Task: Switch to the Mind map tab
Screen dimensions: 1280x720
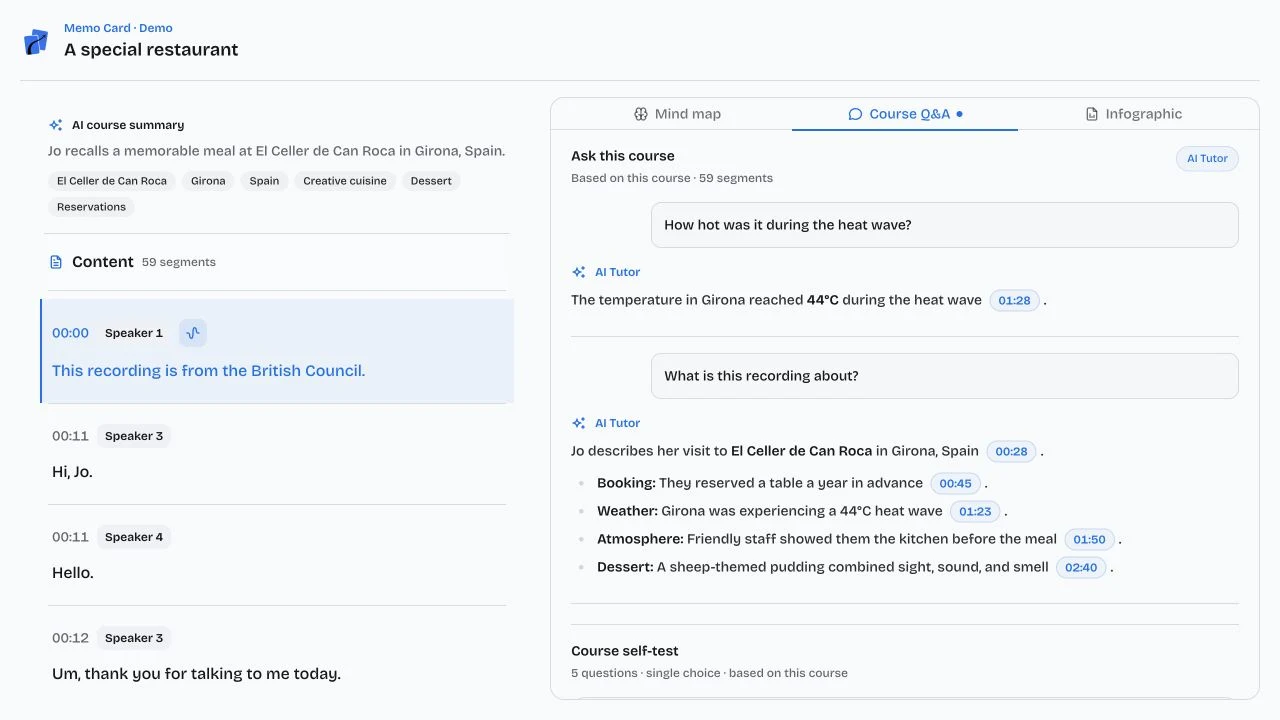Action: 677,114
